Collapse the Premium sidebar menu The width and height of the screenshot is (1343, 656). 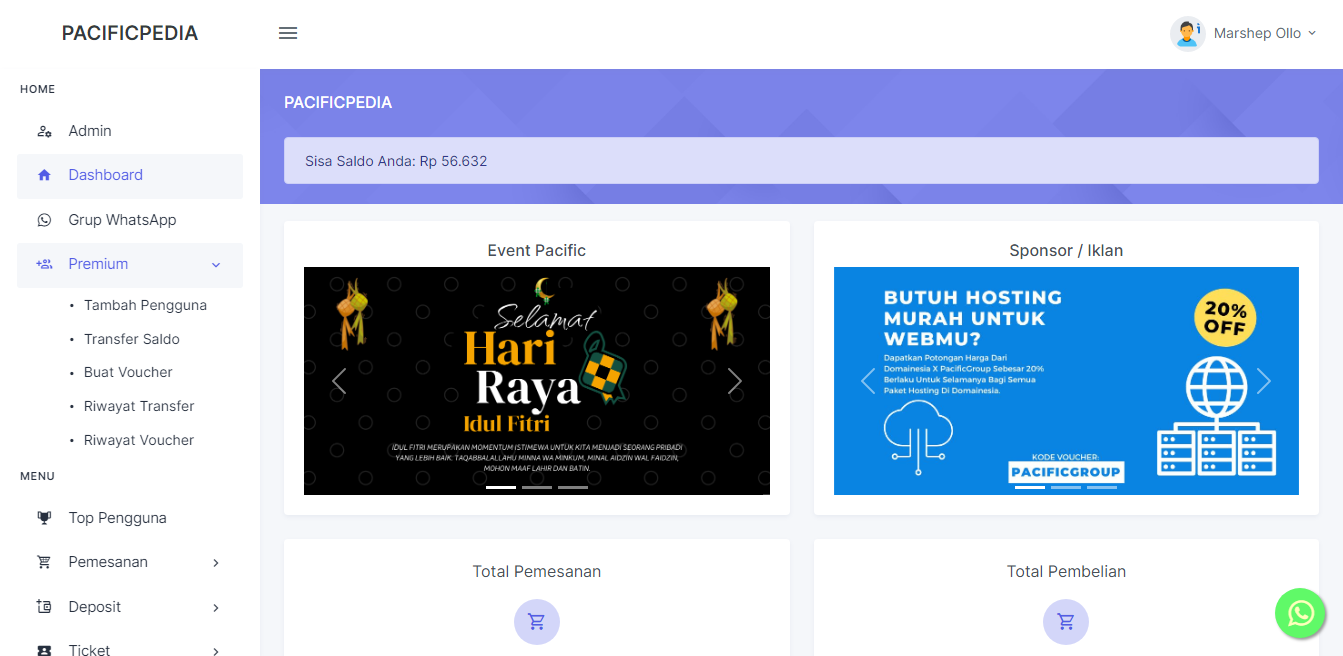pos(215,265)
